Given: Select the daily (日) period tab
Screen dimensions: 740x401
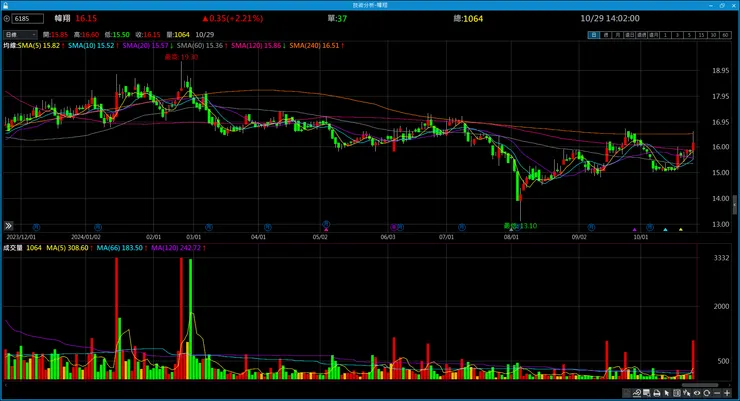Looking at the screenshot, I should (594, 35).
